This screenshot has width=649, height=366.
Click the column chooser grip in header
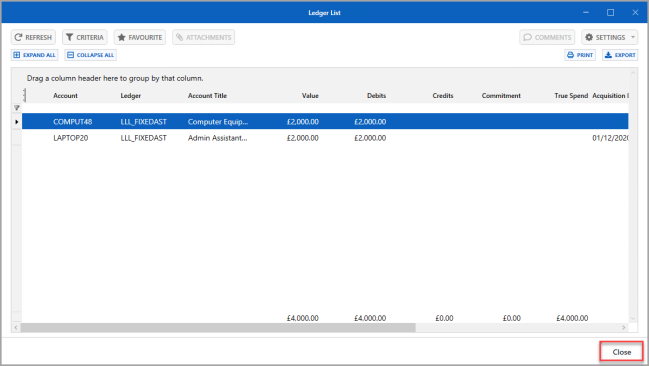point(24,95)
